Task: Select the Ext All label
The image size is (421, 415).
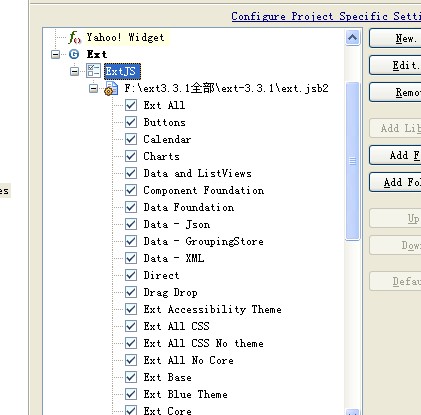Action: (164, 105)
